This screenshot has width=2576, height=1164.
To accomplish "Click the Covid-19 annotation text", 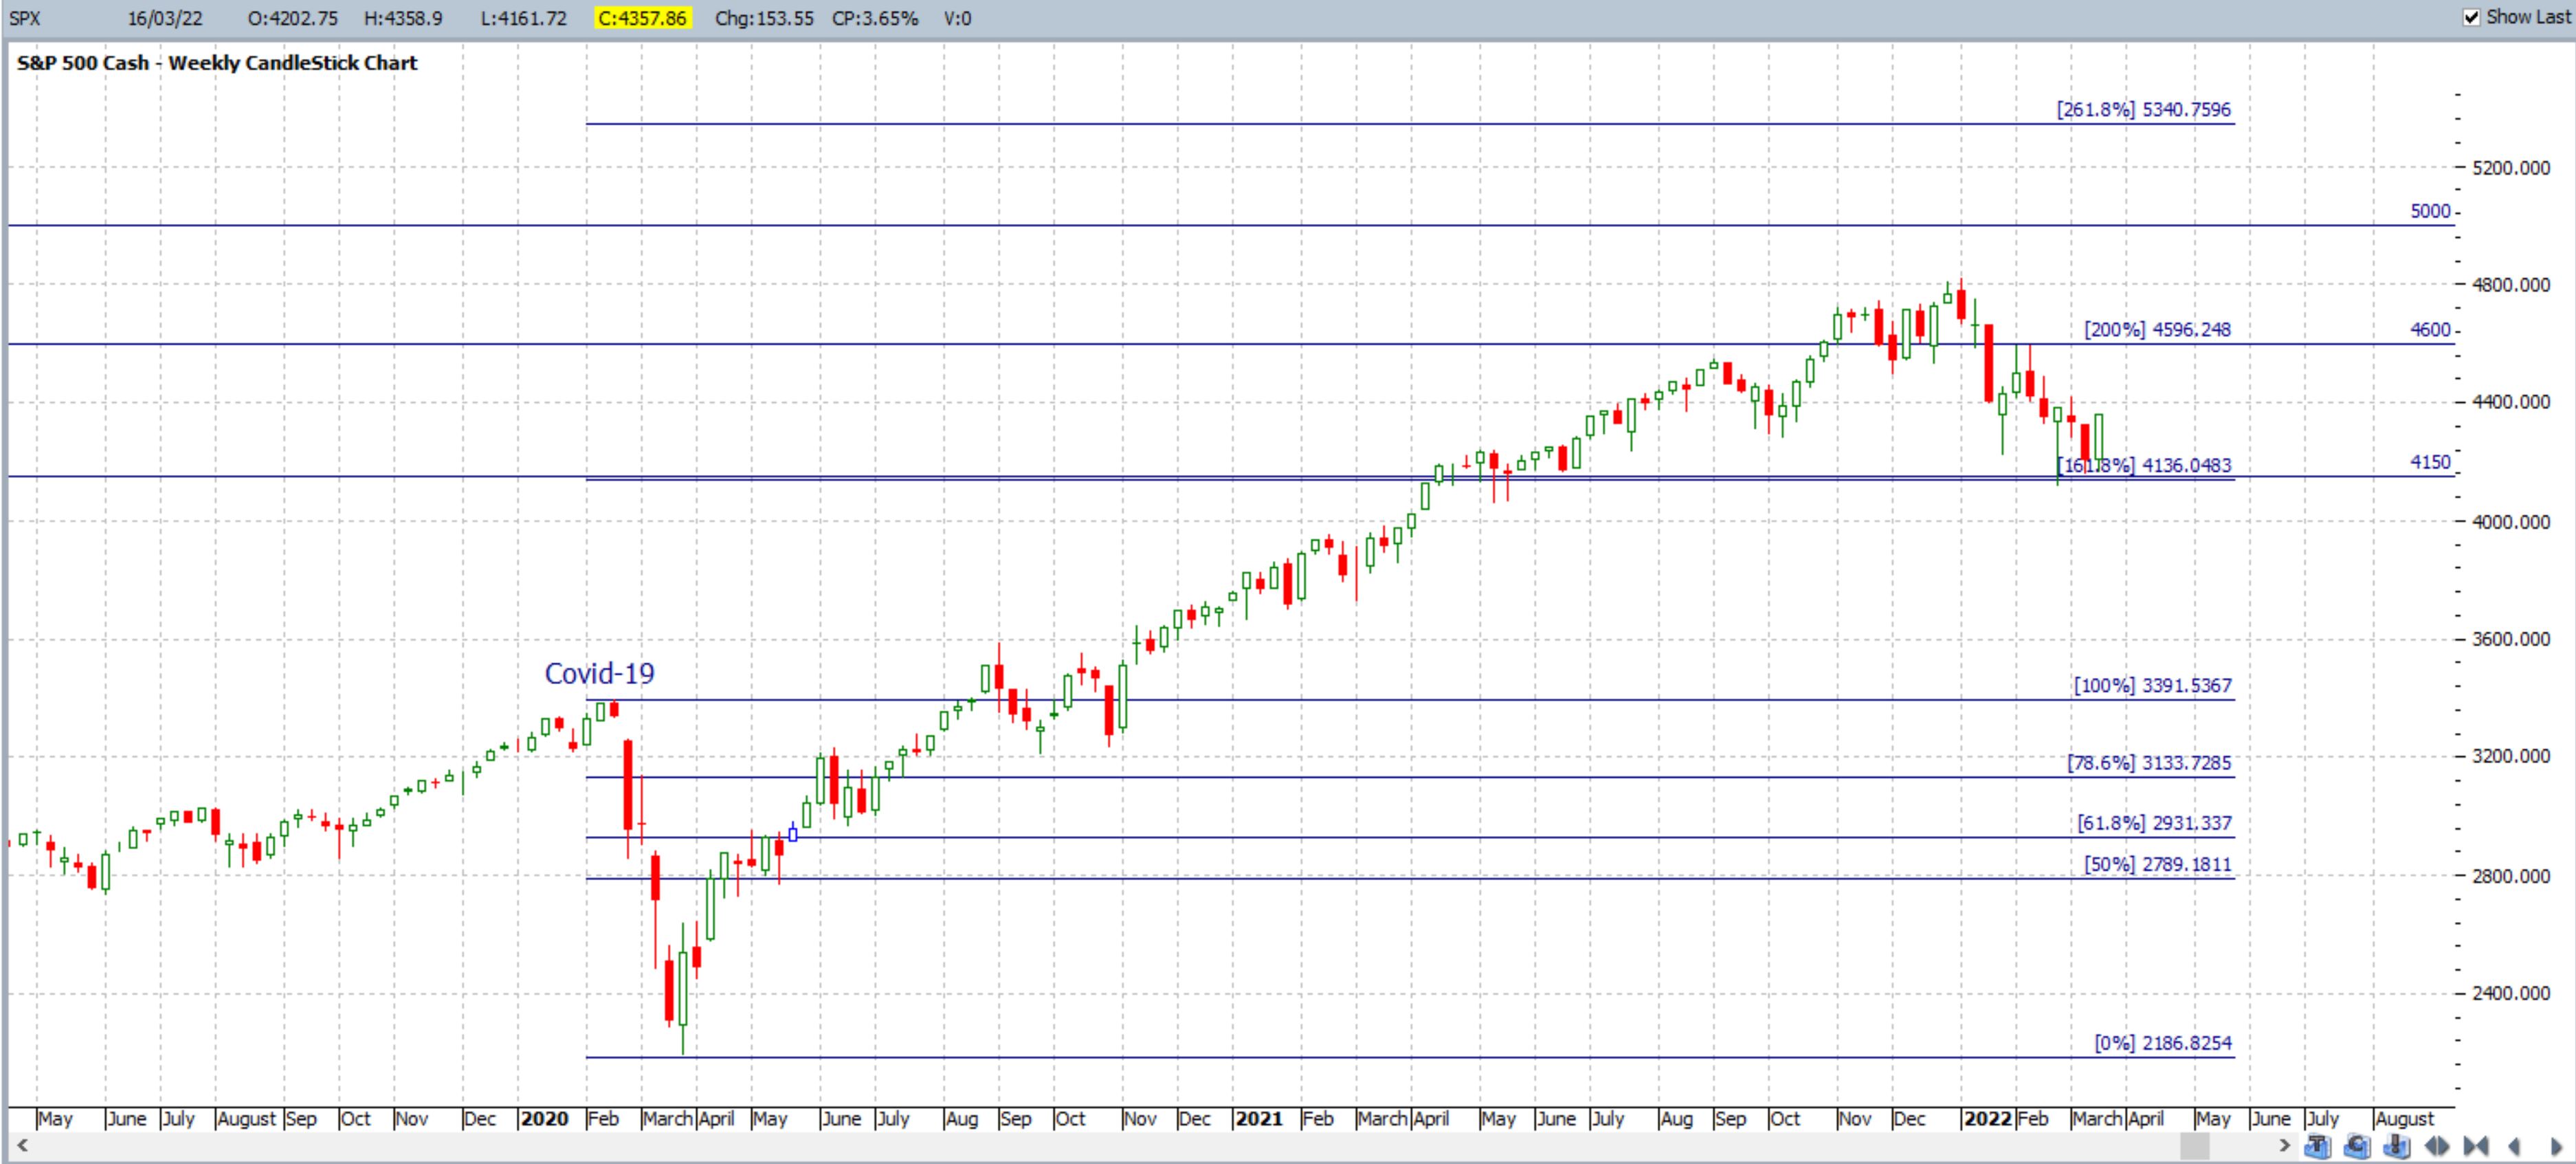I will (599, 673).
